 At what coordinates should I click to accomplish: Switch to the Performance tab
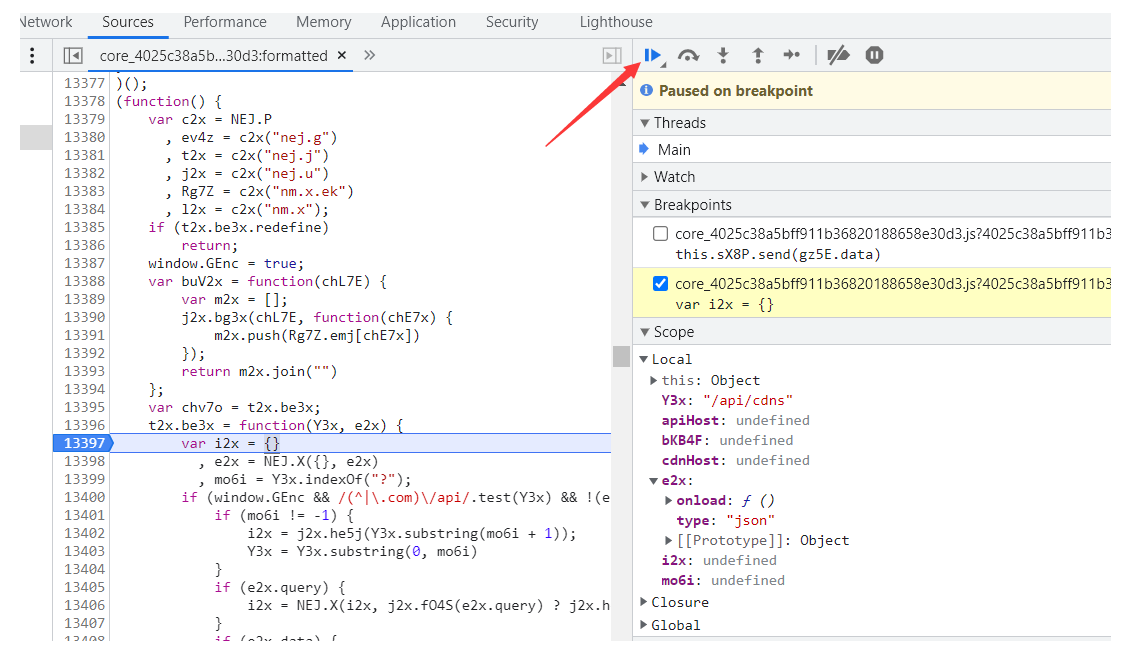pos(225,22)
